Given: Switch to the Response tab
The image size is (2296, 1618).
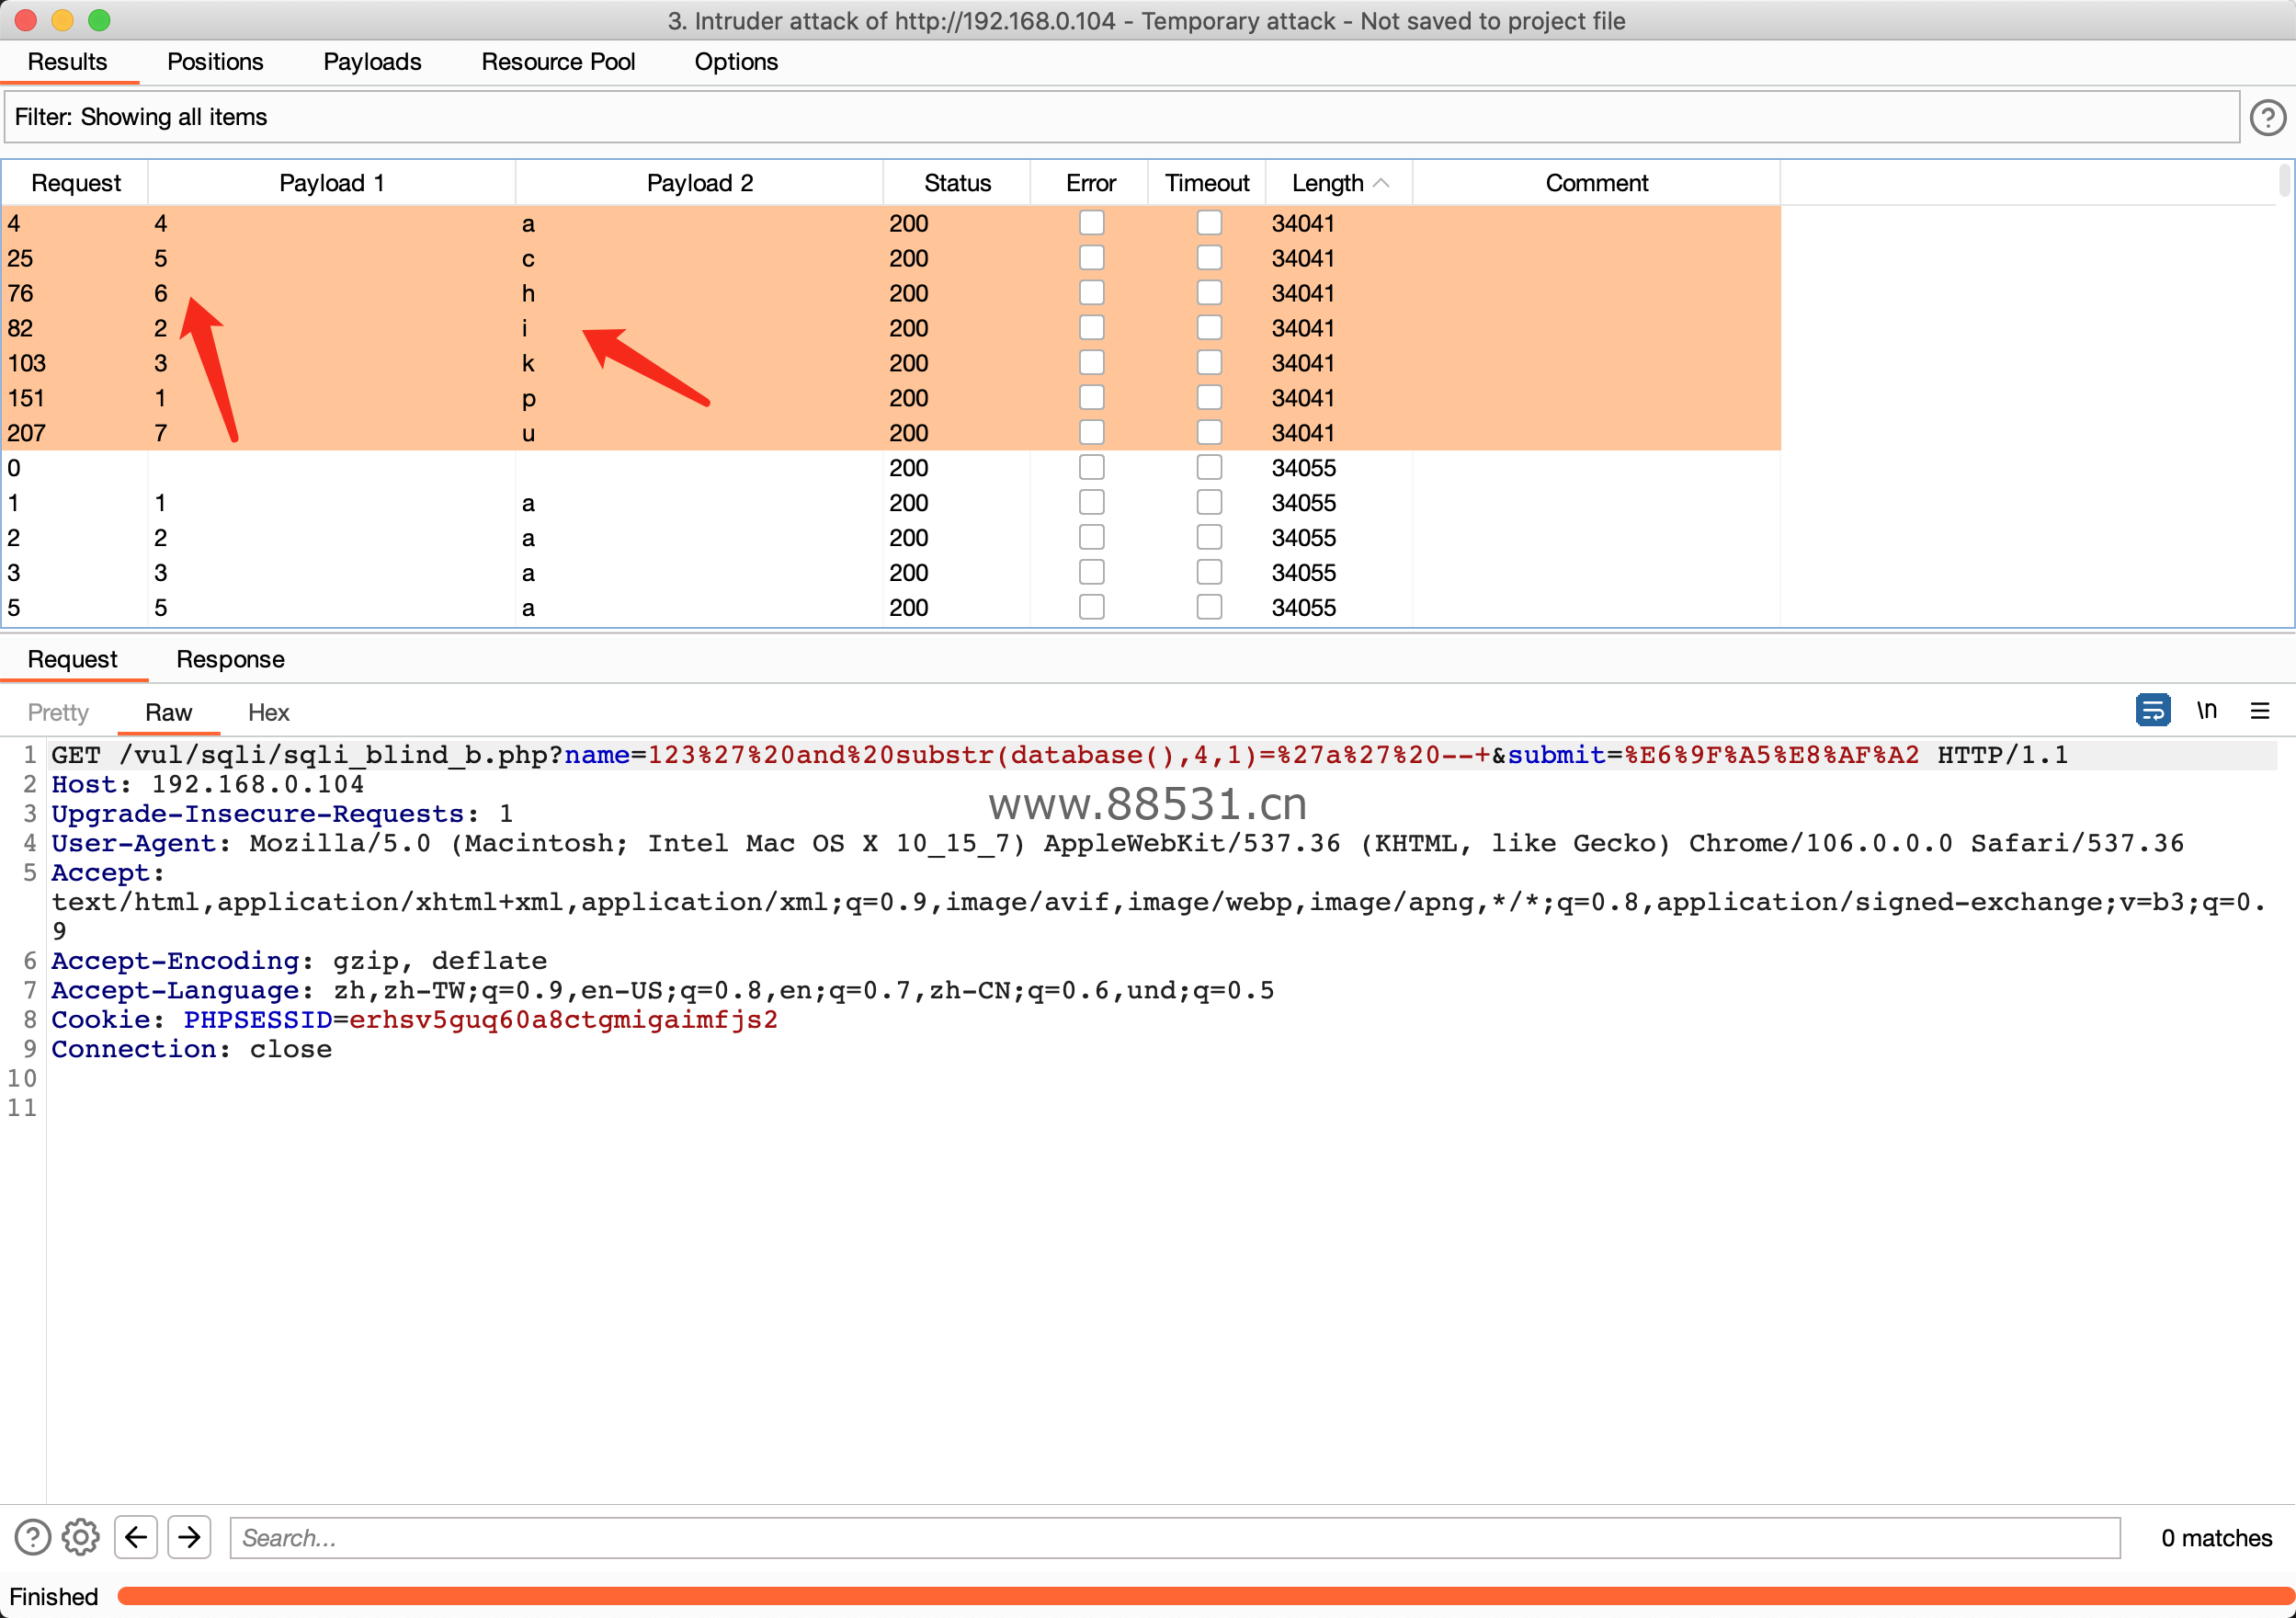Looking at the screenshot, I should point(231,659).
